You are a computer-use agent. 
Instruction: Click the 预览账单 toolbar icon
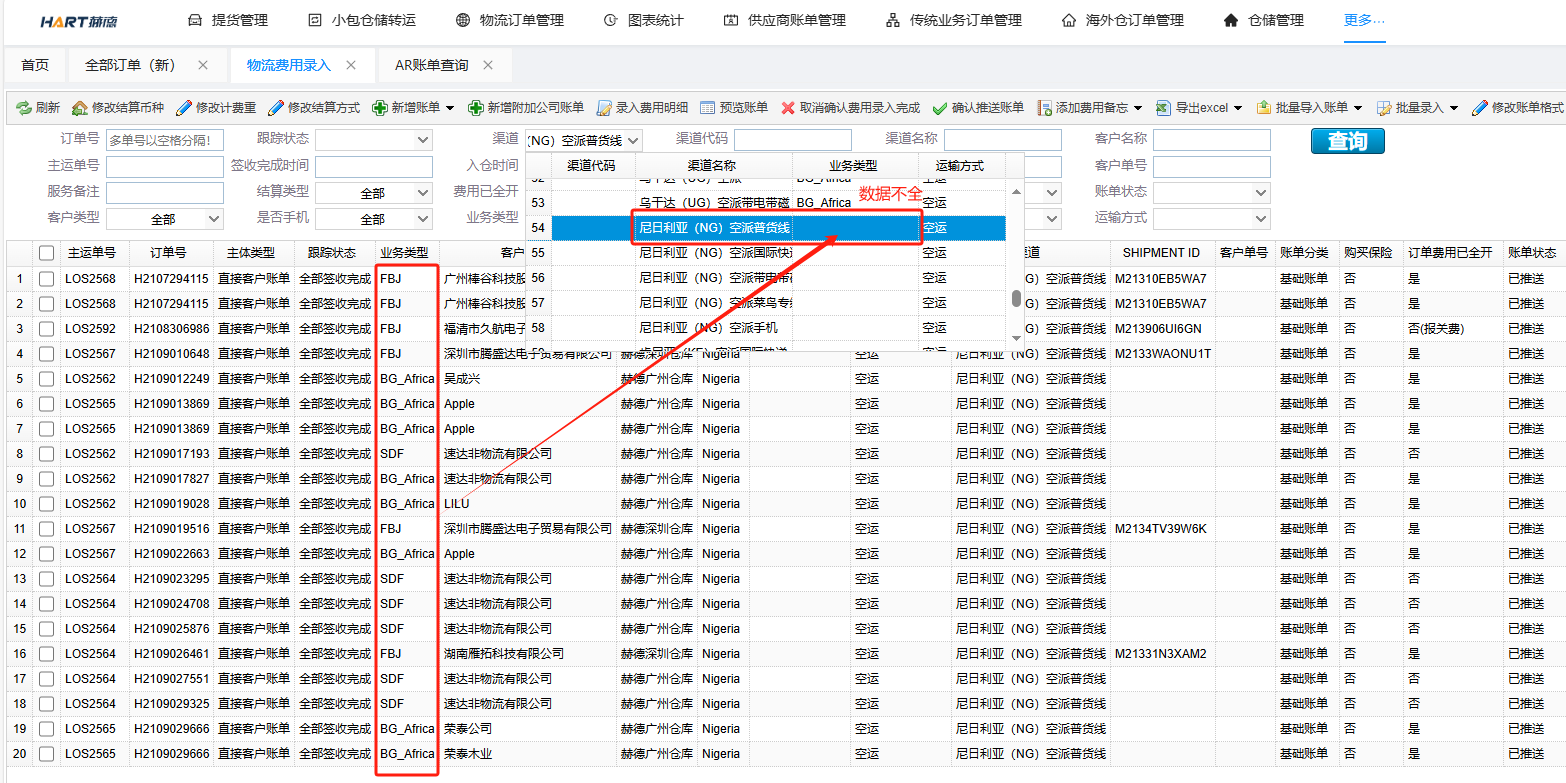pyautogui.click(x=708, y=108)
